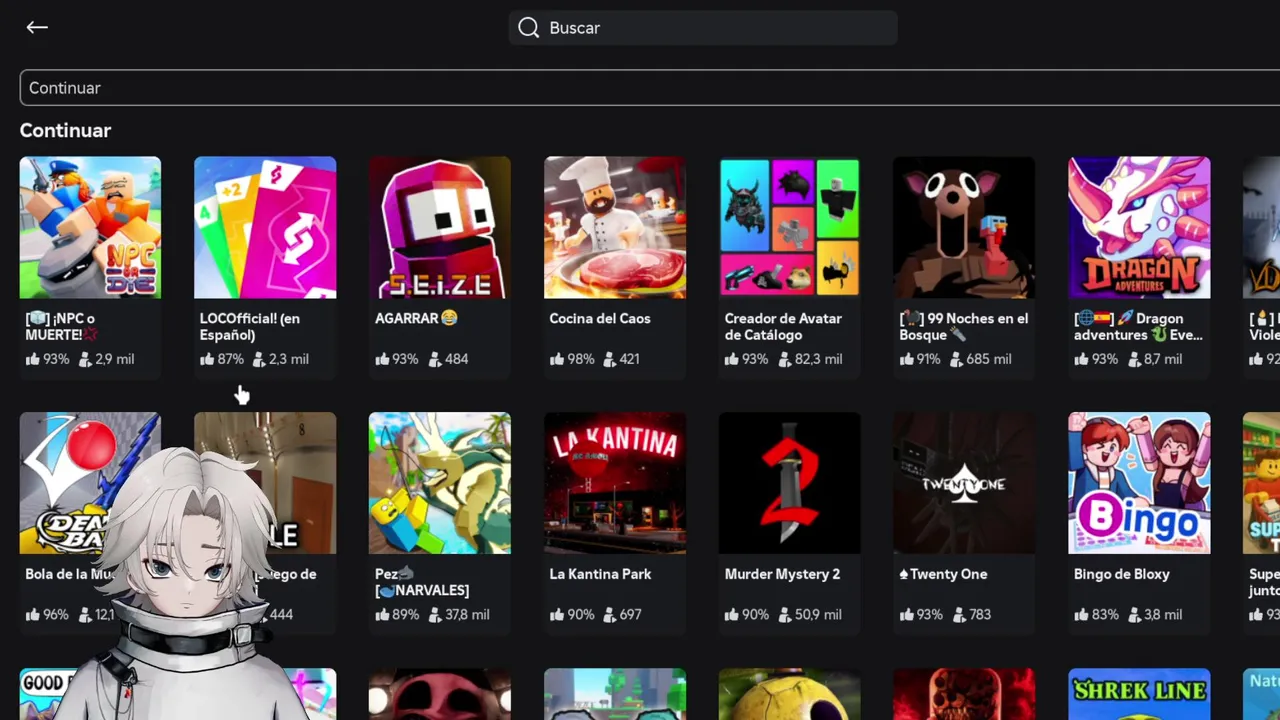This screenshot has width=1280, height=720.
Task: Click the thumbs-up icon under NPC o MUERTE
Action: tap(33, 359)
